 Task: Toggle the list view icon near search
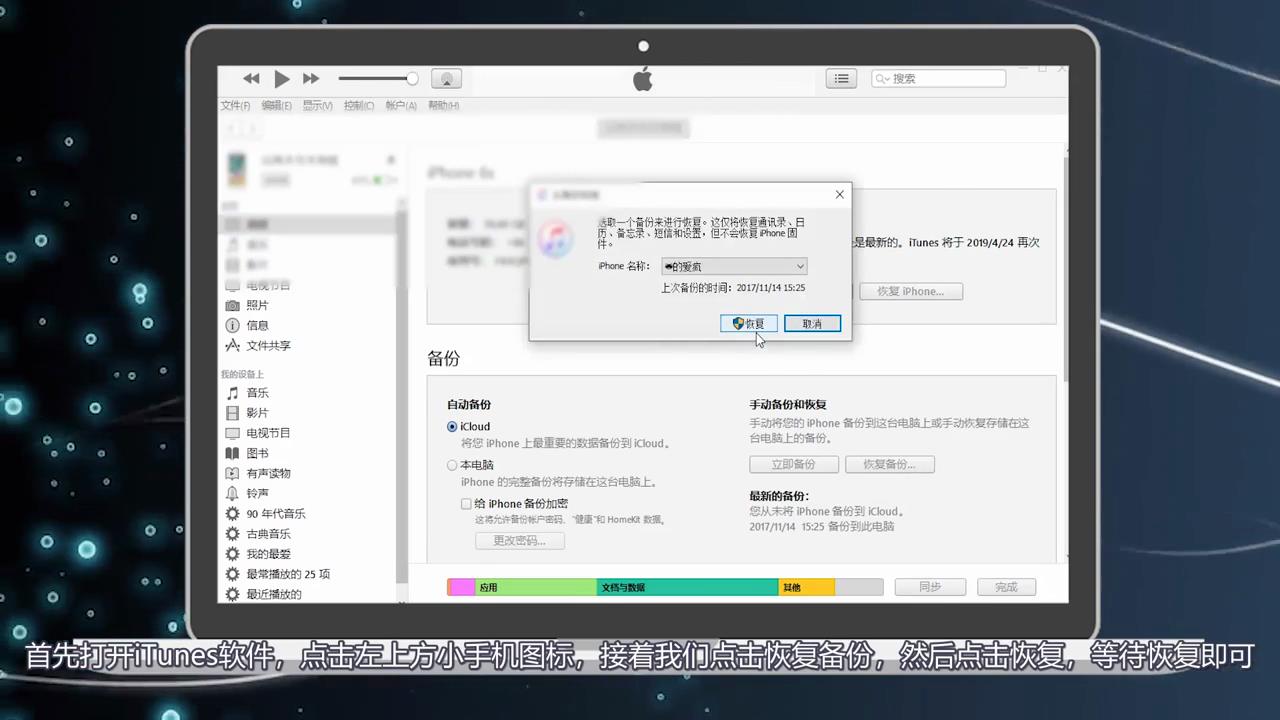(841, 78)
